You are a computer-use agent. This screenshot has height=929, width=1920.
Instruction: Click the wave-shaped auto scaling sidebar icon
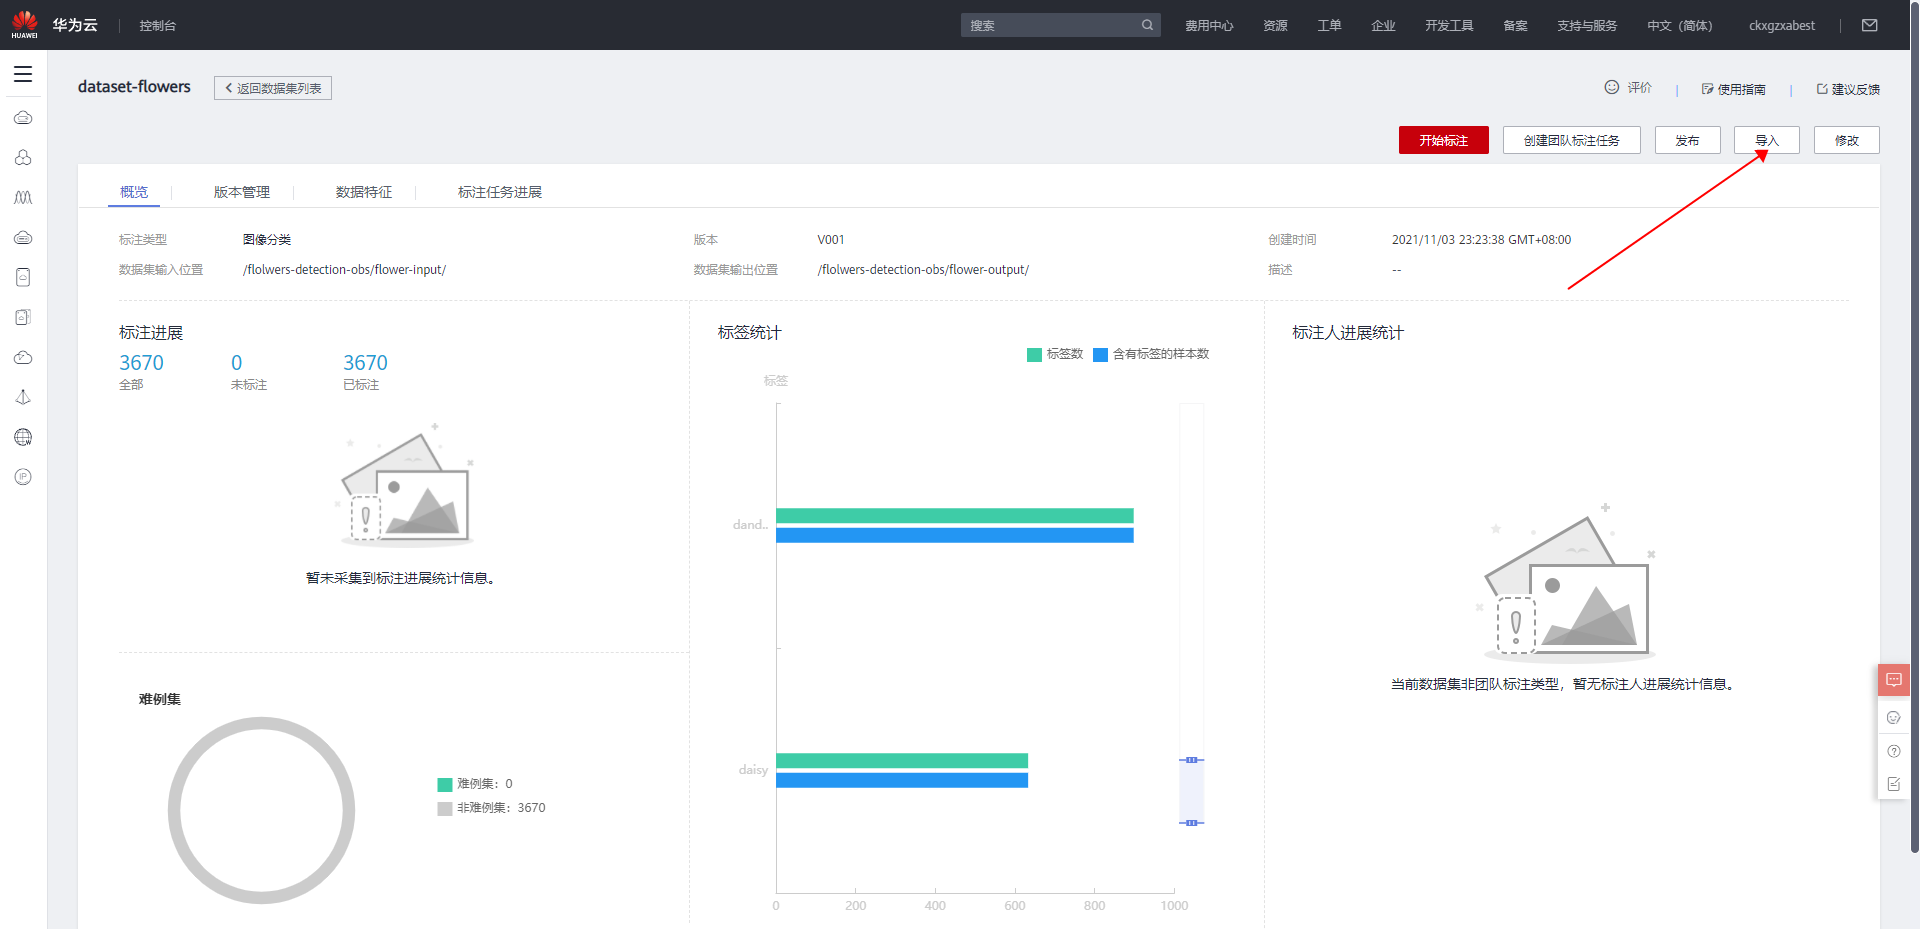pyautogui.click(x=23, y=198)
